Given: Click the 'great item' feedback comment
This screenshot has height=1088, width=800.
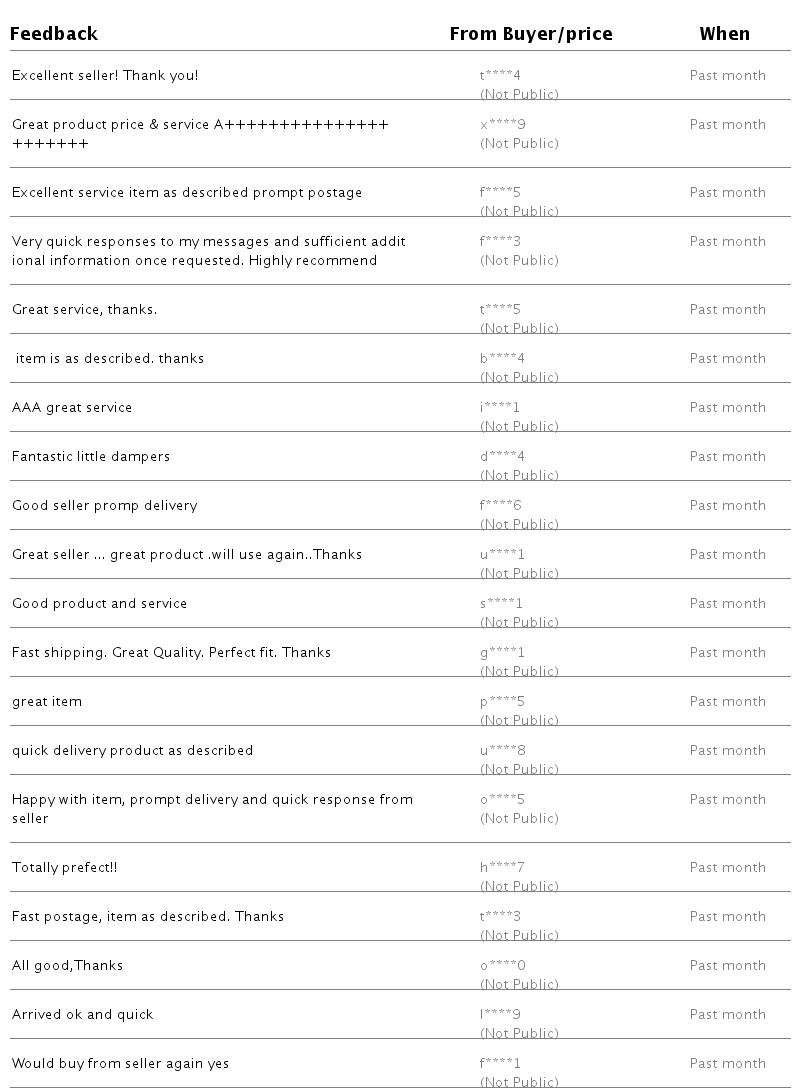Looking at the screenshot, I should pos(47,702).
